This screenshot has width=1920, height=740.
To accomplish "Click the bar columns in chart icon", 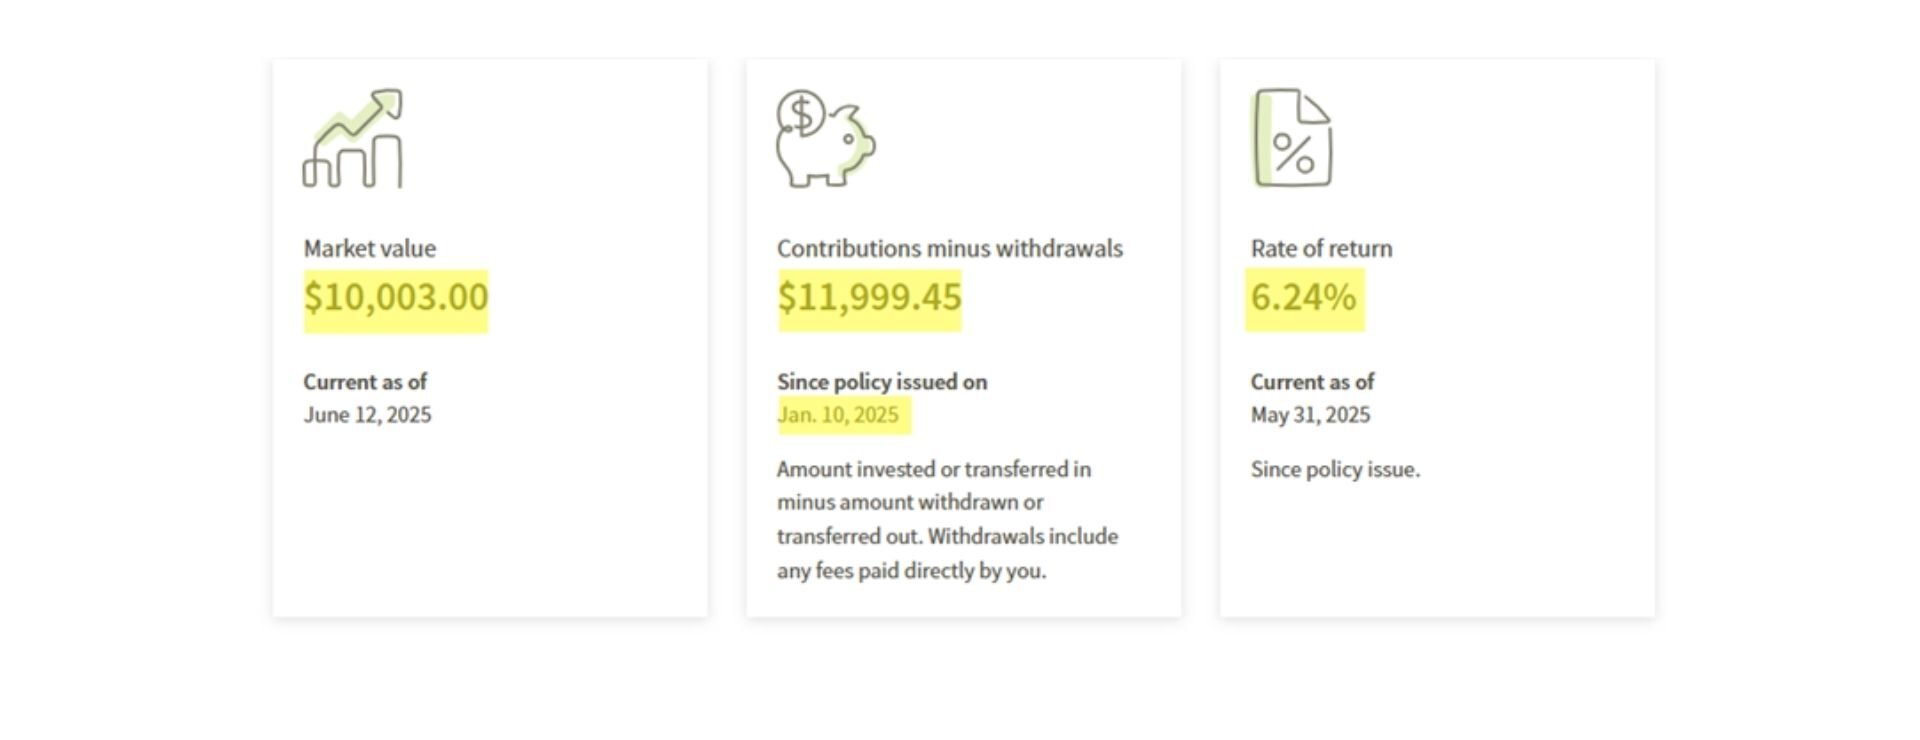I will [353, 162].
